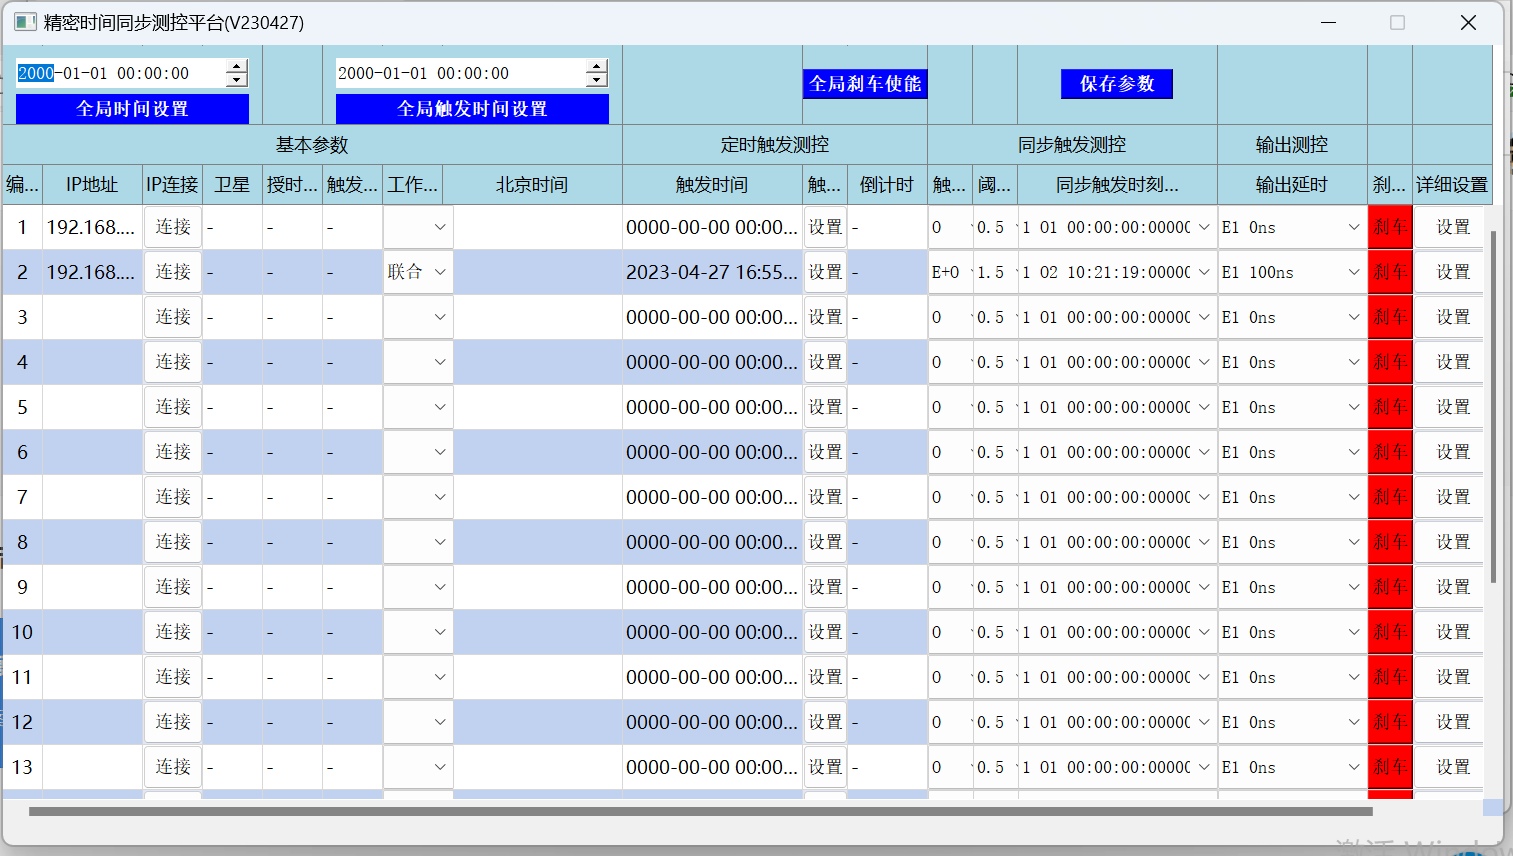Open row 4 sync trigger time dropdown
Viewport: 1513px width, 856px height.
coord(1117,362)
